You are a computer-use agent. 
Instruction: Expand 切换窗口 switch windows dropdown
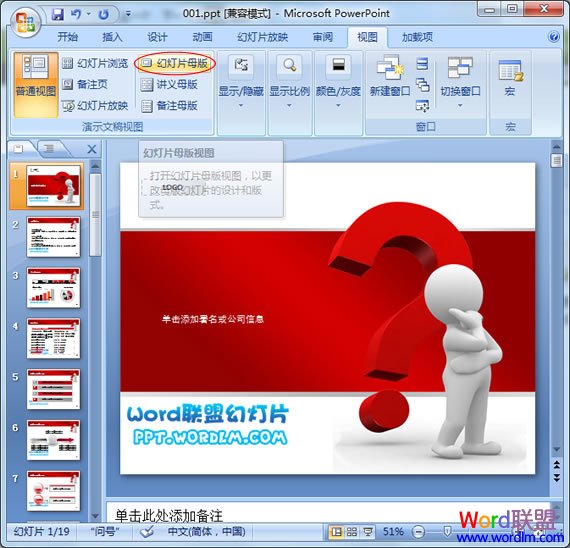[x=460, y=82]
